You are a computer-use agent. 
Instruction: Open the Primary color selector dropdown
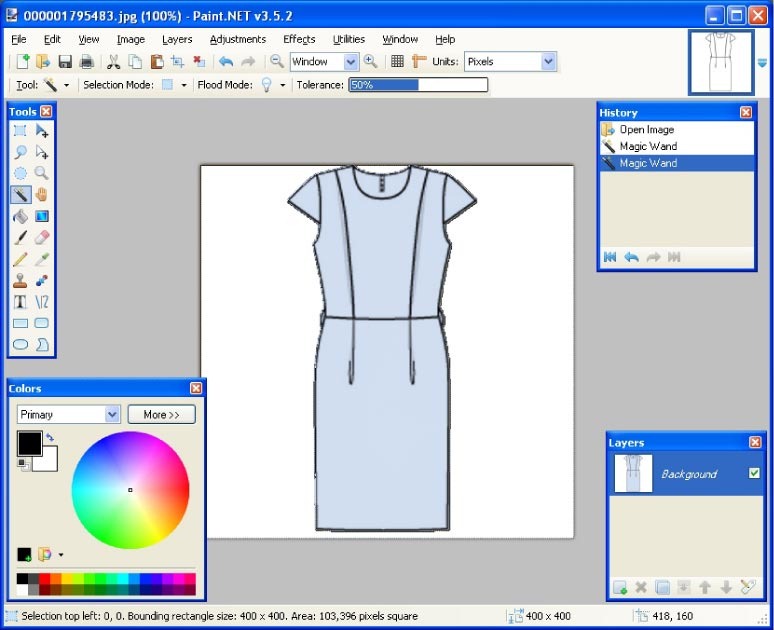(112, 414)
